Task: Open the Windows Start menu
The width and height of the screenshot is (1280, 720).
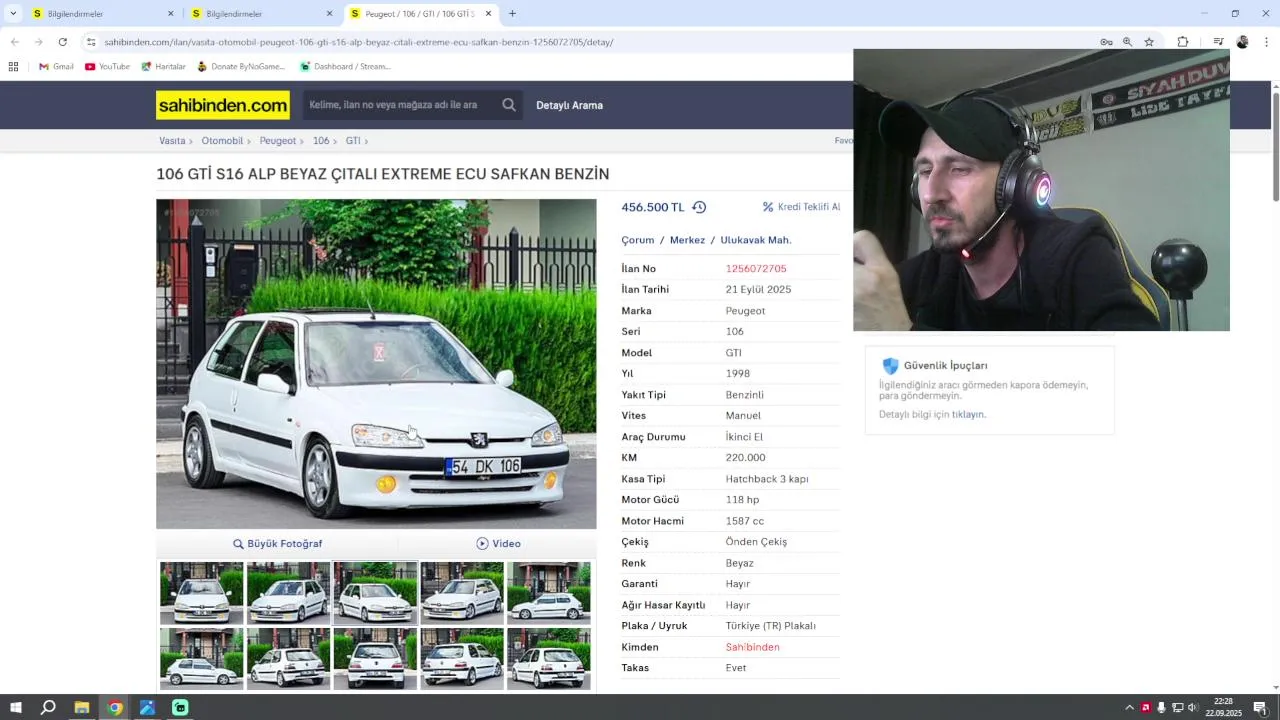Action: point(16,708)
